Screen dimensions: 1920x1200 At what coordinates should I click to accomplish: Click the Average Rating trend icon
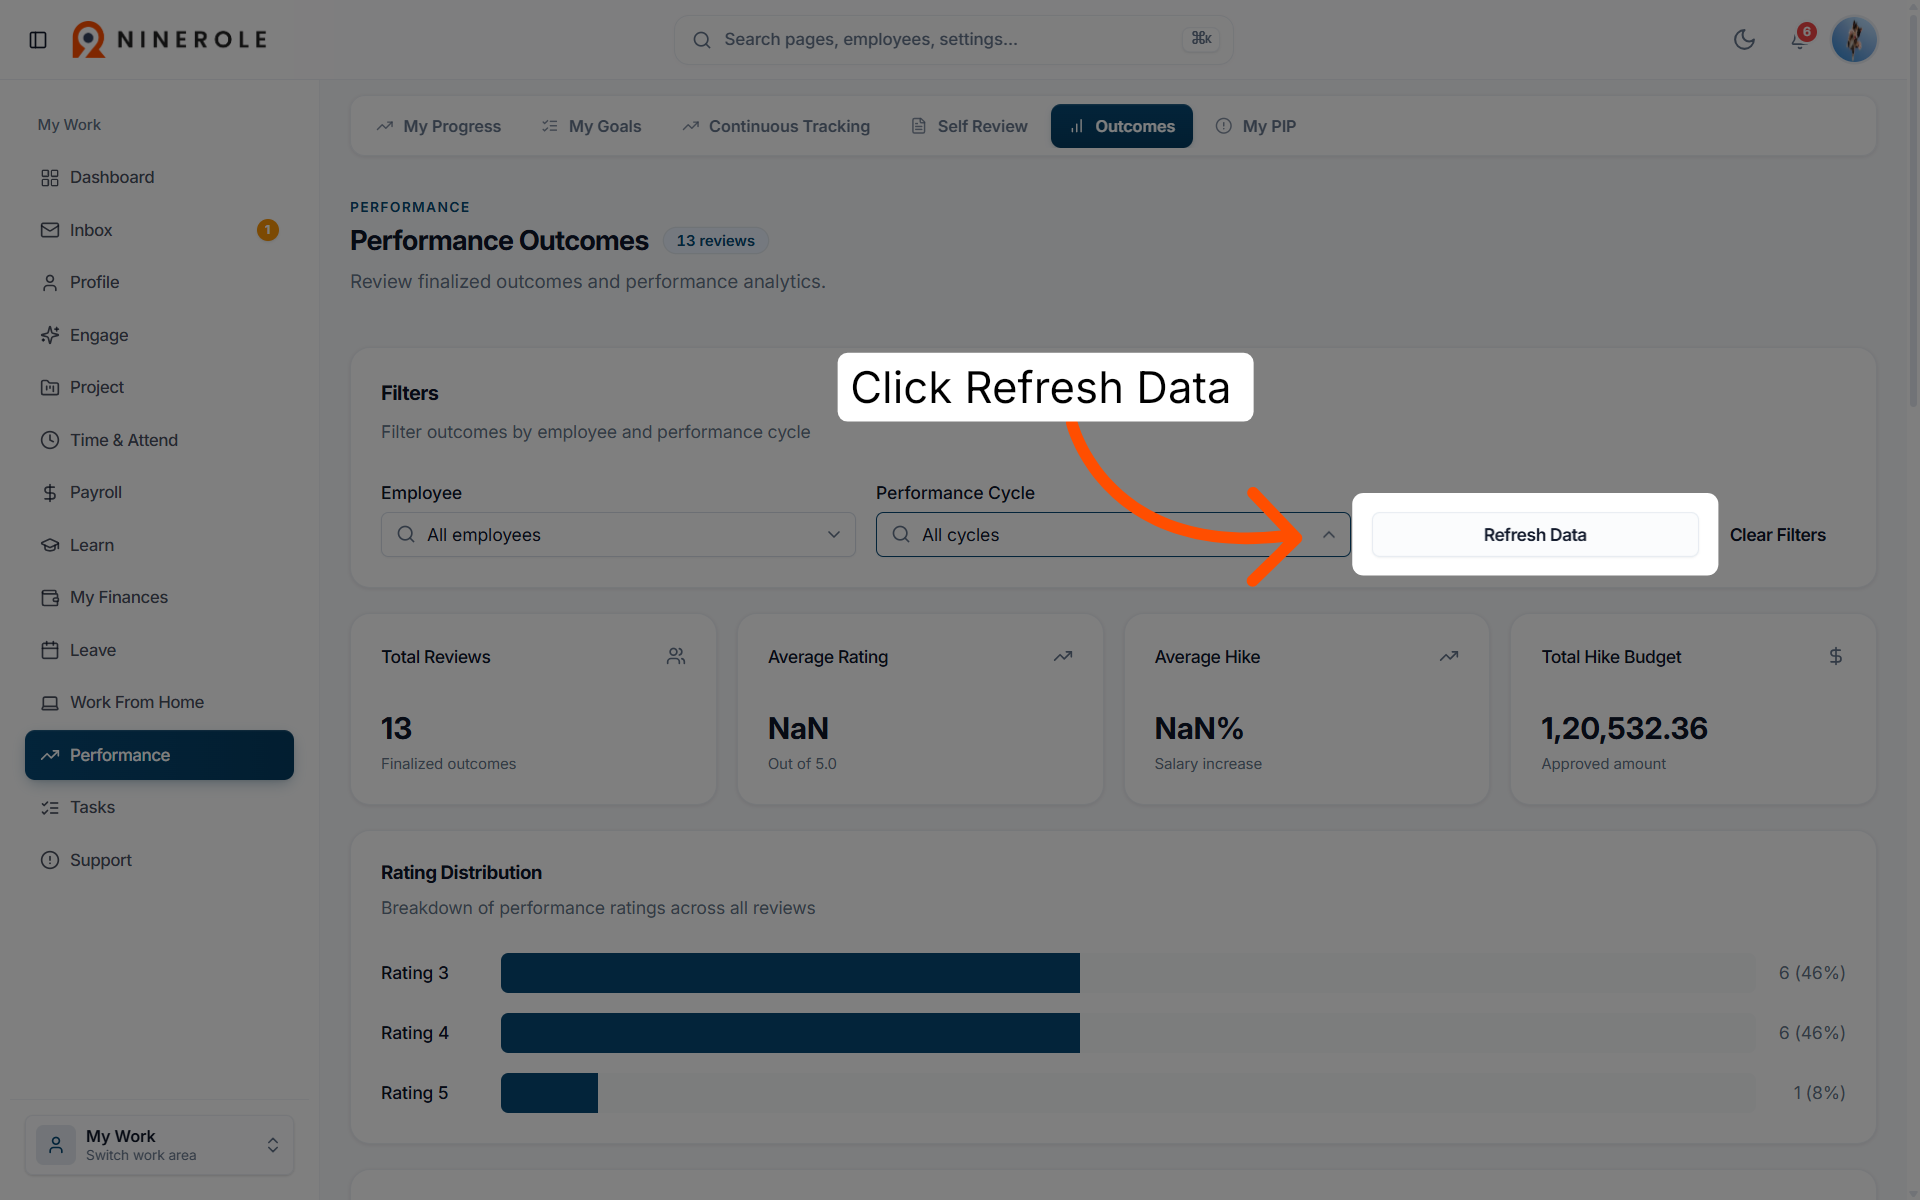(x=1063, y=656)
